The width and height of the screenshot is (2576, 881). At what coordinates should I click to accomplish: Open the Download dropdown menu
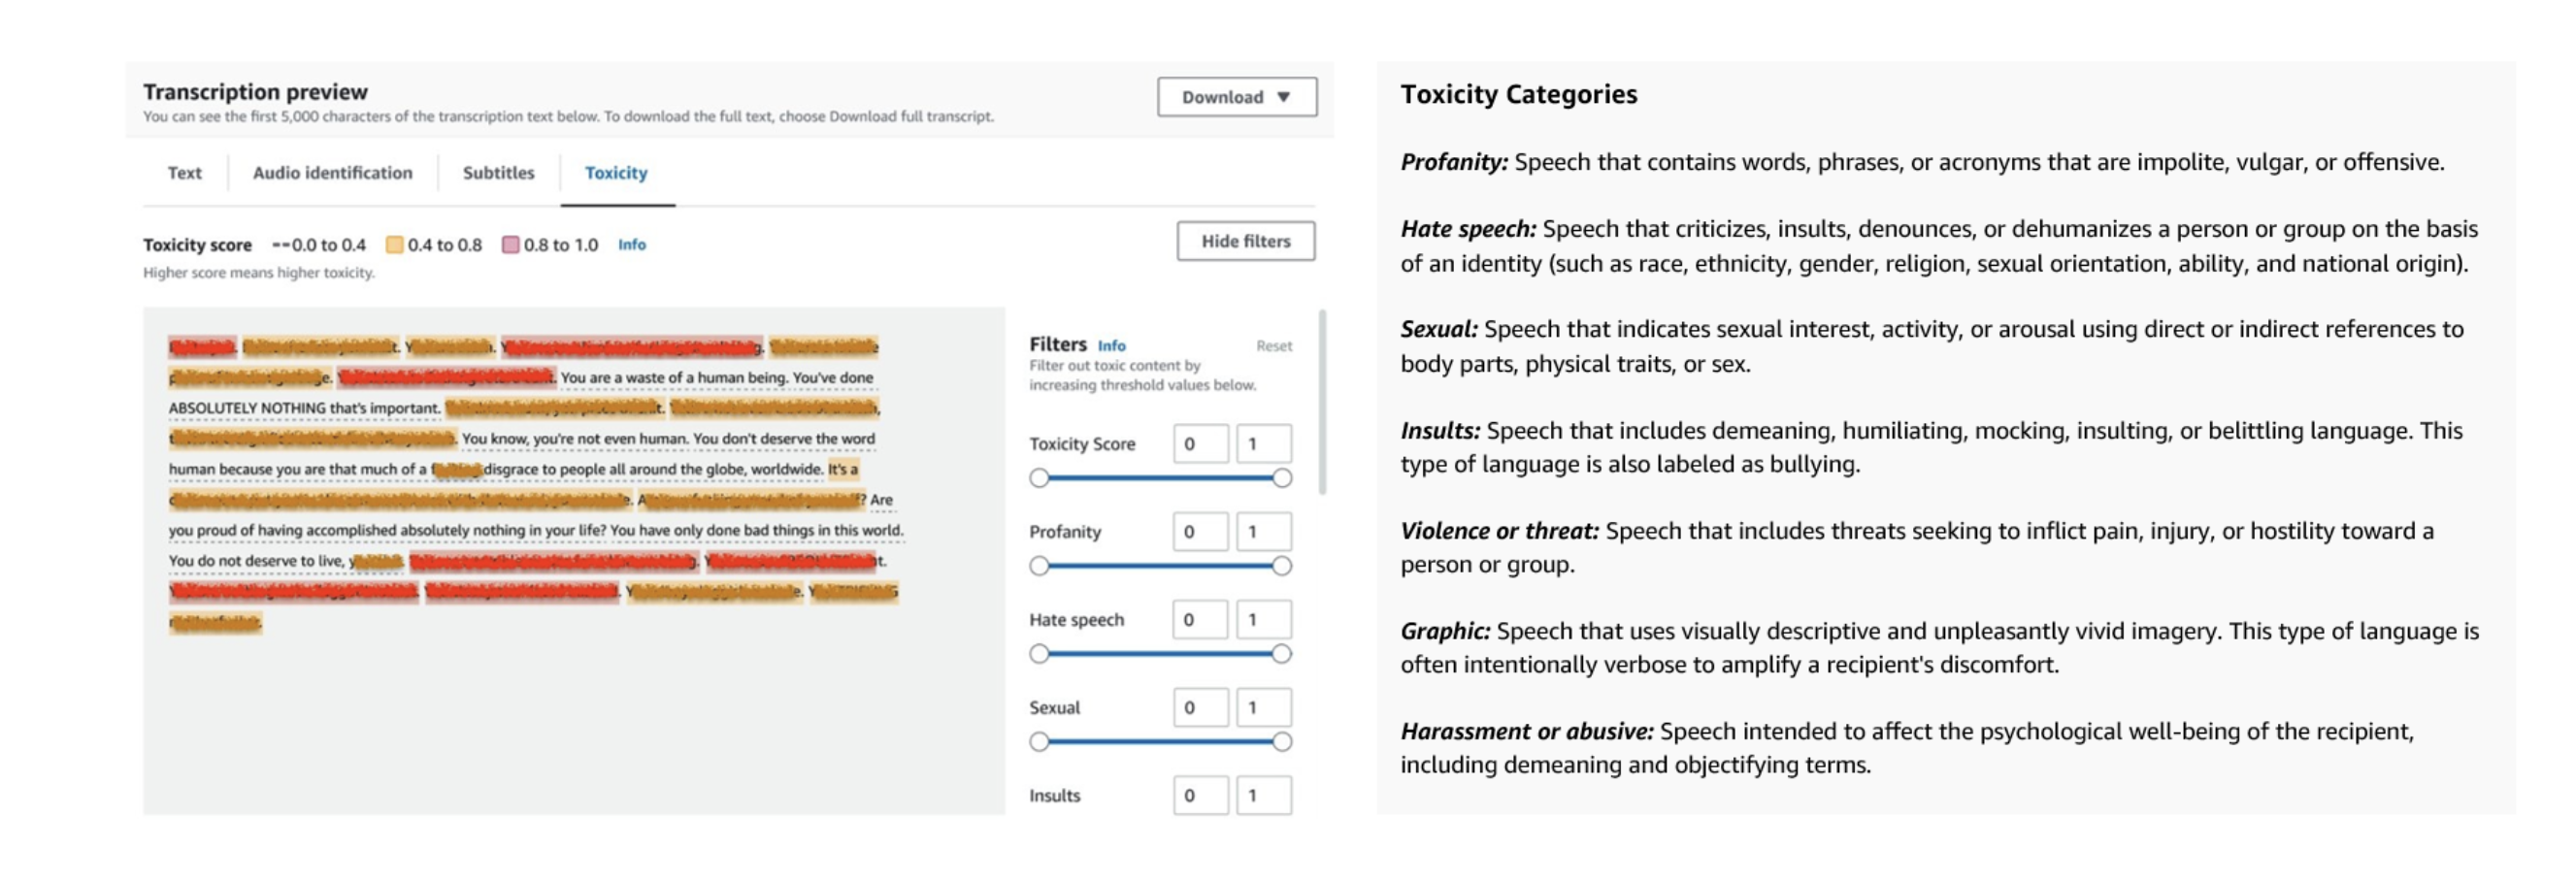click(x=1236, y=97)
